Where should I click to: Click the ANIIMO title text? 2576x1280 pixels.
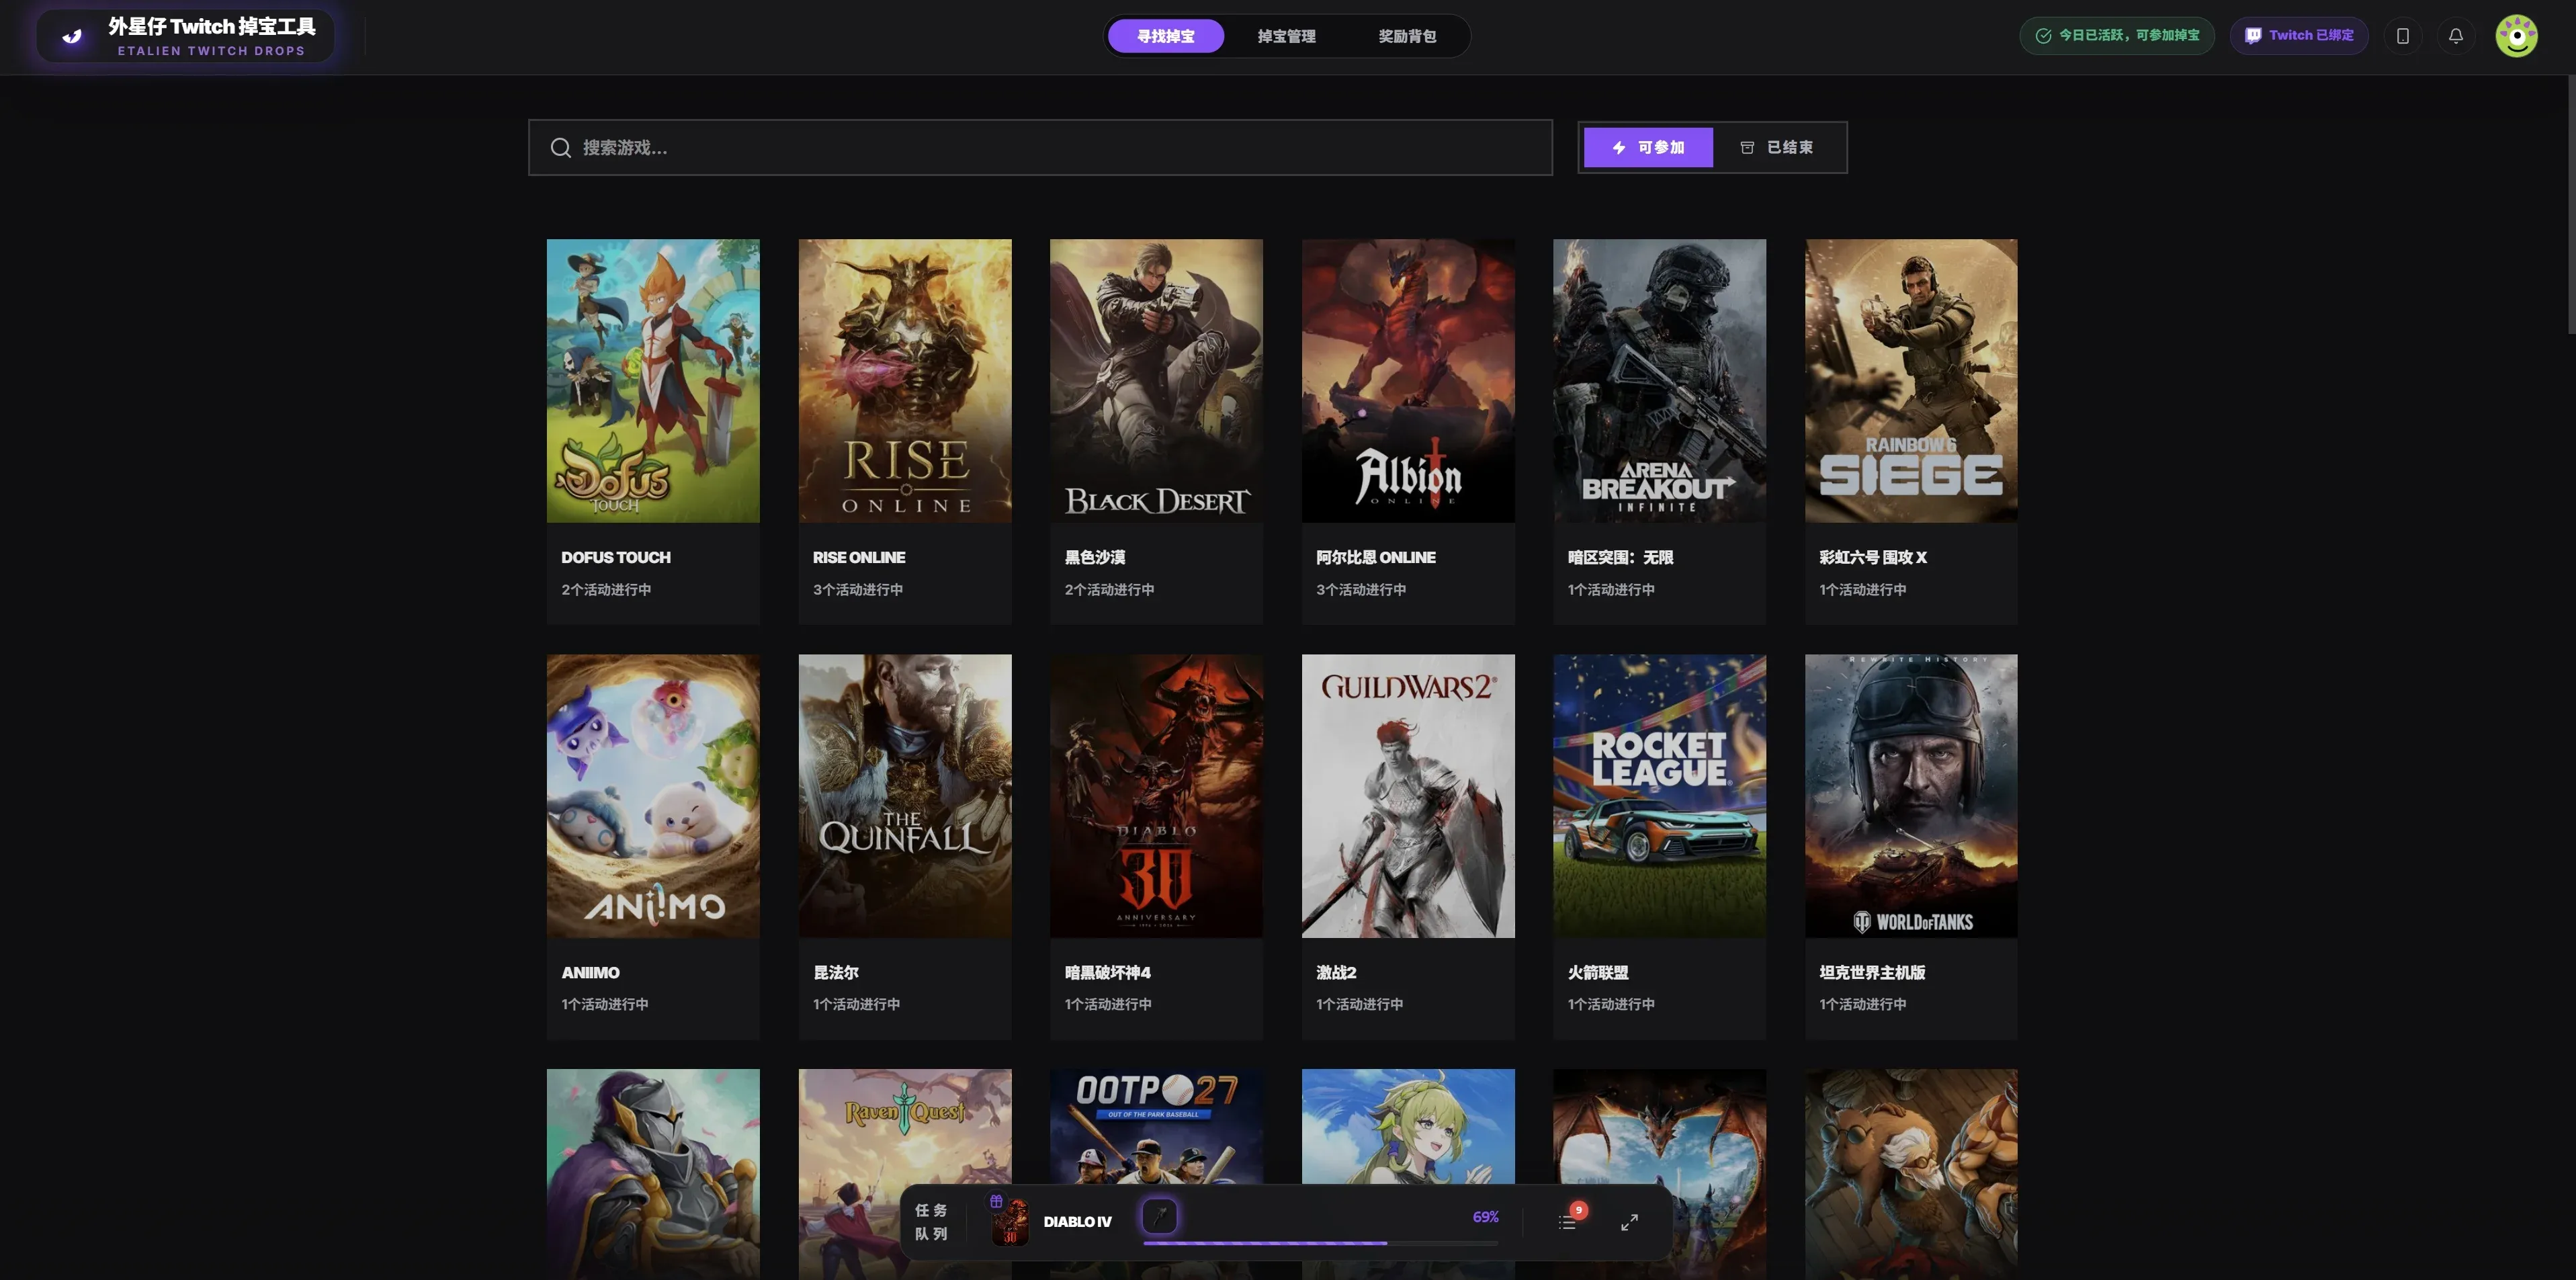(590, 972)
